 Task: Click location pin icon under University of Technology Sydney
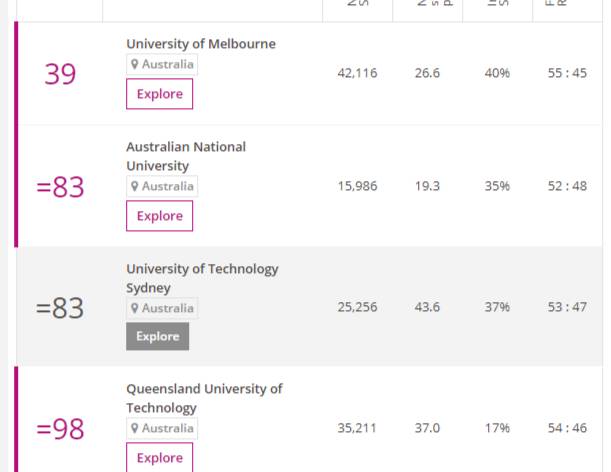[134, 308]
